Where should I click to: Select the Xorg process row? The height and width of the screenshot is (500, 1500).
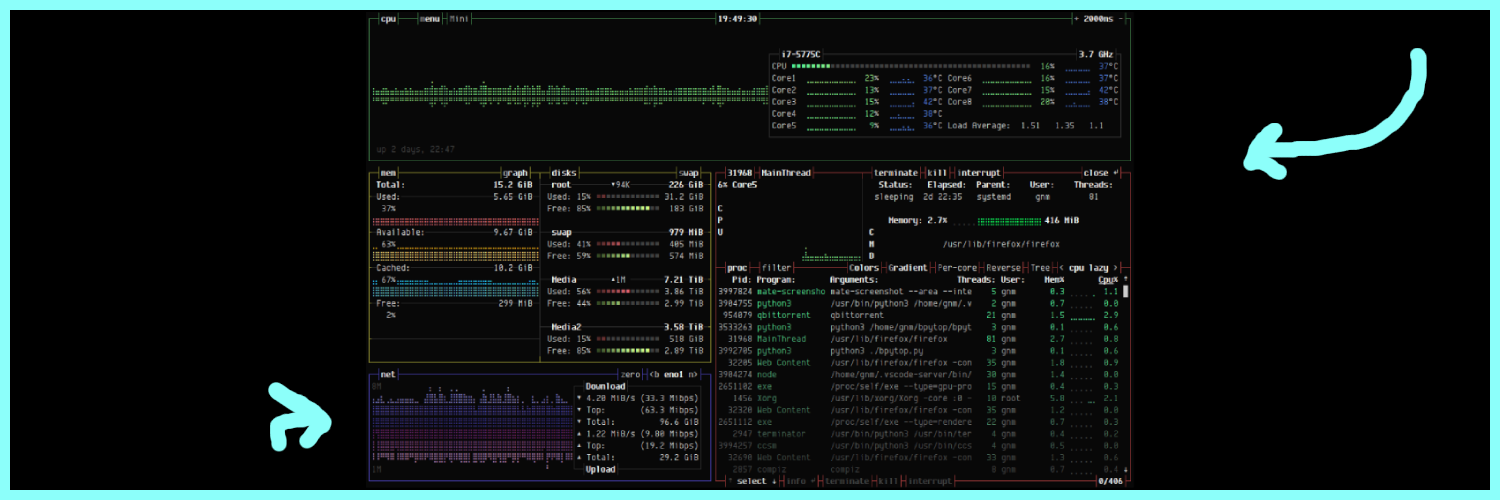[918, 398]
